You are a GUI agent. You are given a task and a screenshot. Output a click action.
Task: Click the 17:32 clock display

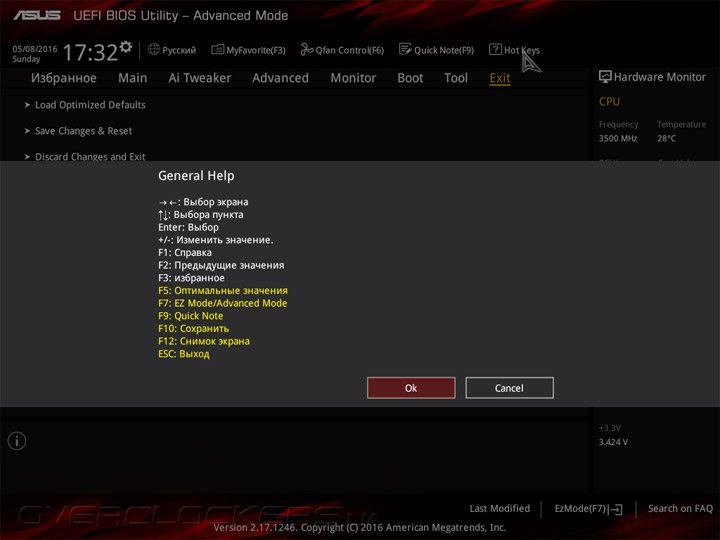pos(90,52)
